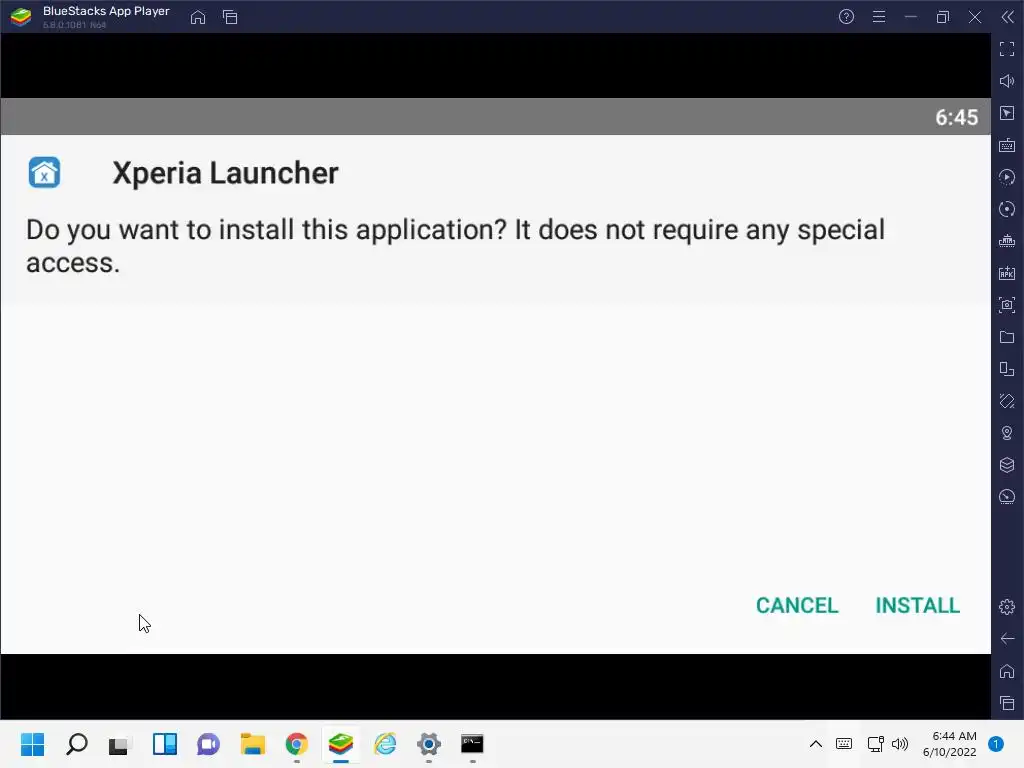Open the set location pin icon
Screen dimensions: 1024x768
pos(1007,433)
